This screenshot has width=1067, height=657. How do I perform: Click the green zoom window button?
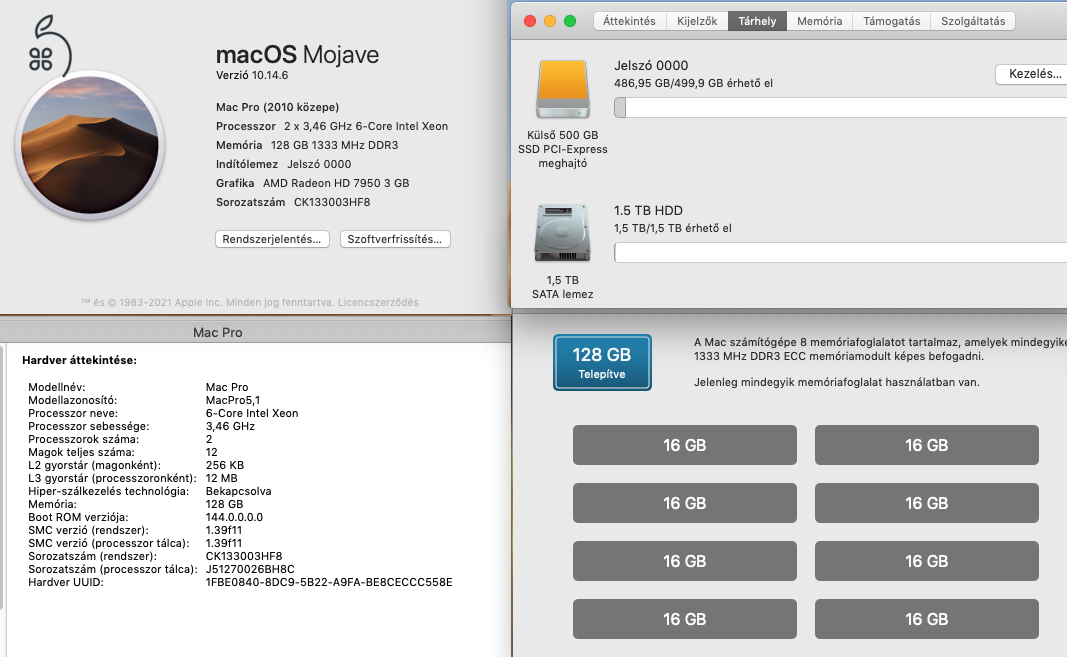(570, 21)
